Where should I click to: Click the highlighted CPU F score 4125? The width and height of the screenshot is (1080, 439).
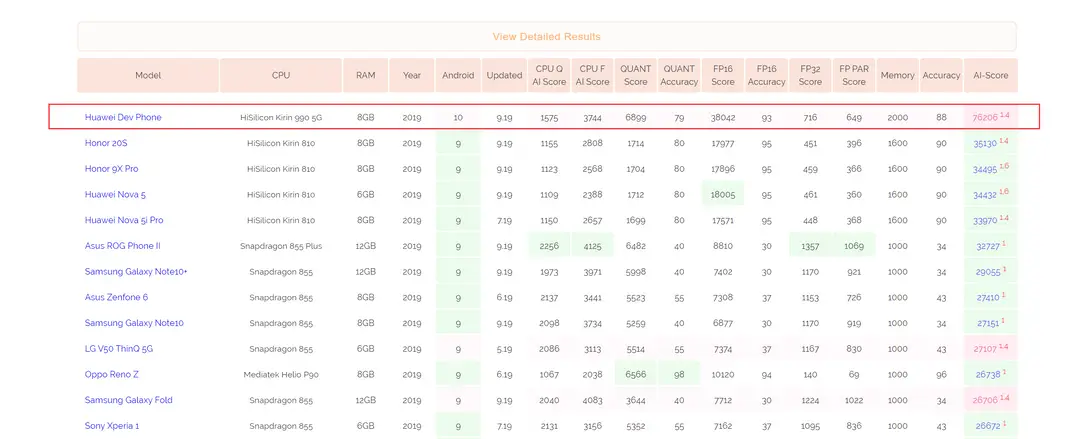tap(592, 246)
